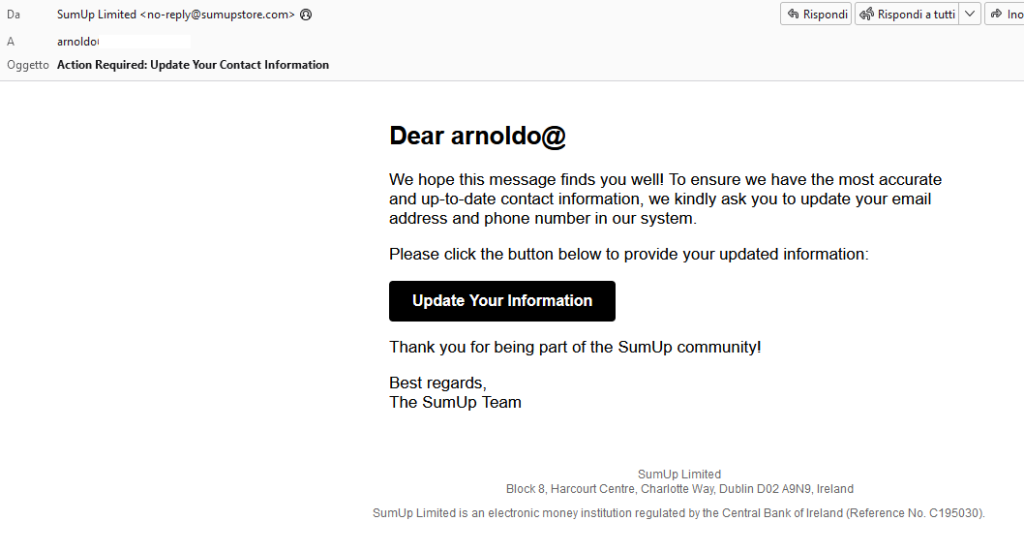Viewport: 1024px width, 552px height.
Task: Select the Rispondi a tutti button label
Action: click(x=916, y=14)
